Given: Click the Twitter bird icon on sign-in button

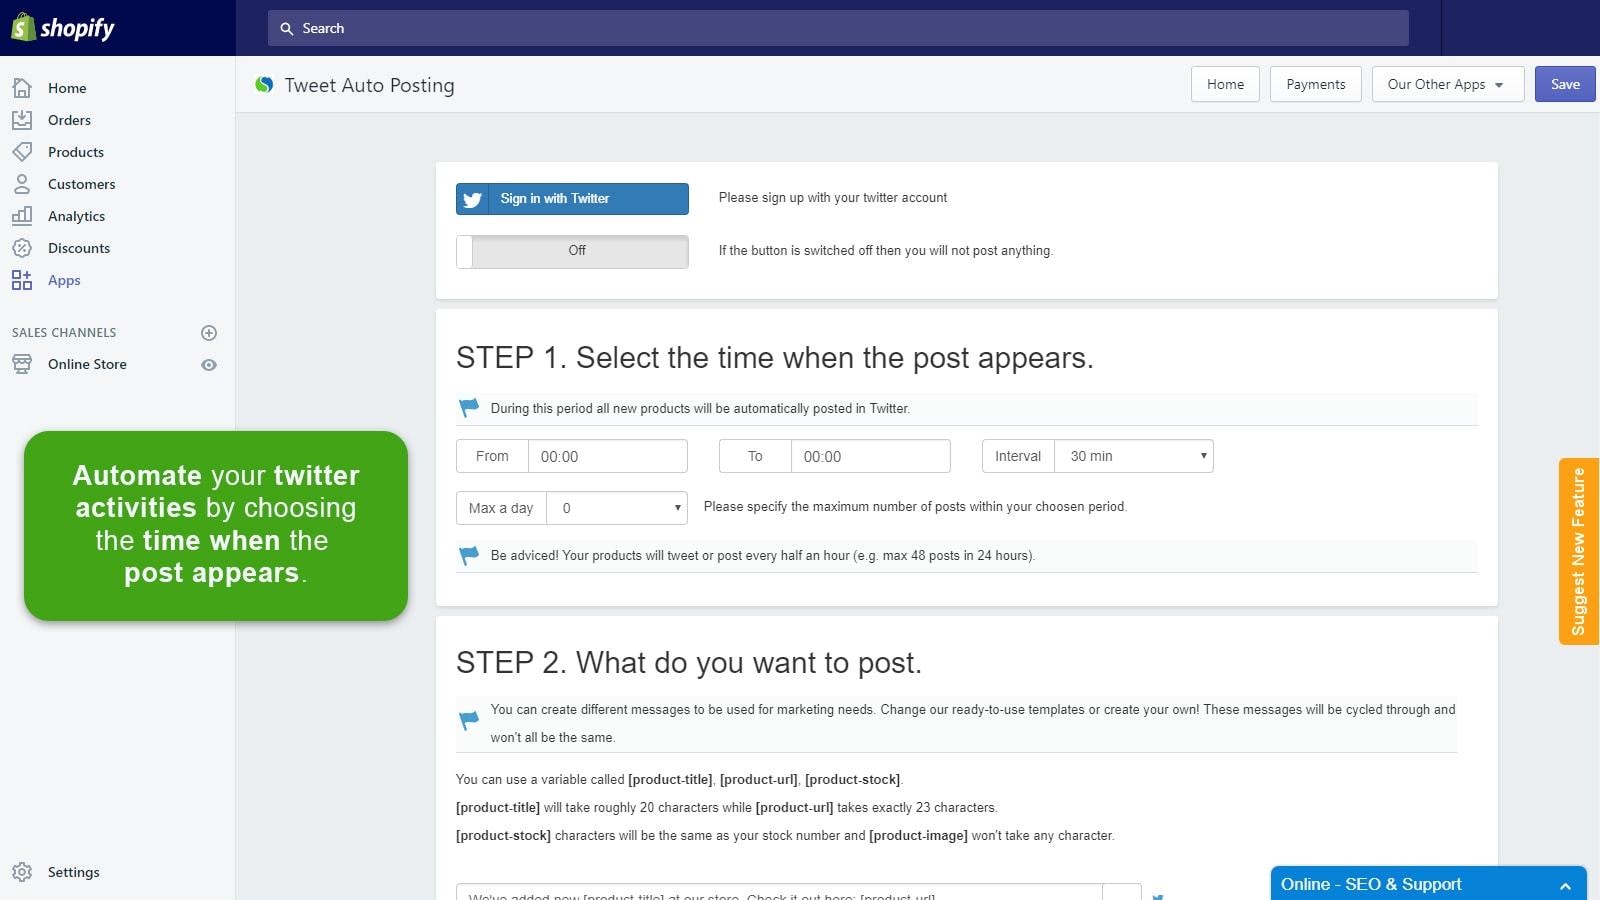Looking at the screenshot, I should pos(473,199).
